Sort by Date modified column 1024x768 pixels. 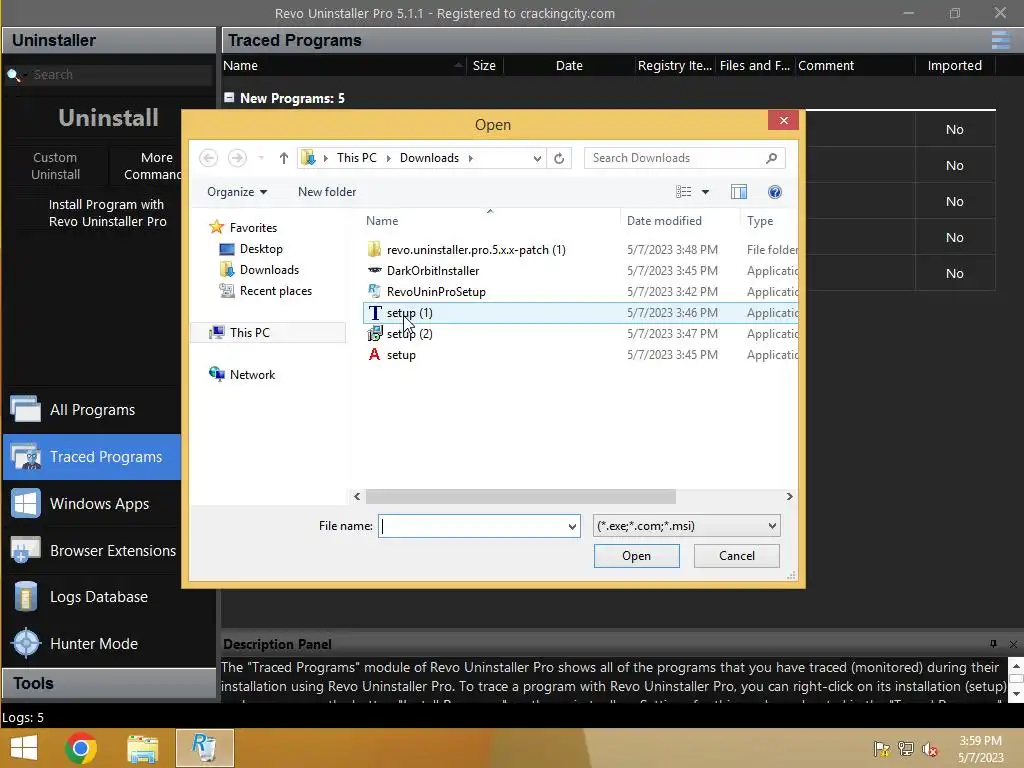(664, 221)
